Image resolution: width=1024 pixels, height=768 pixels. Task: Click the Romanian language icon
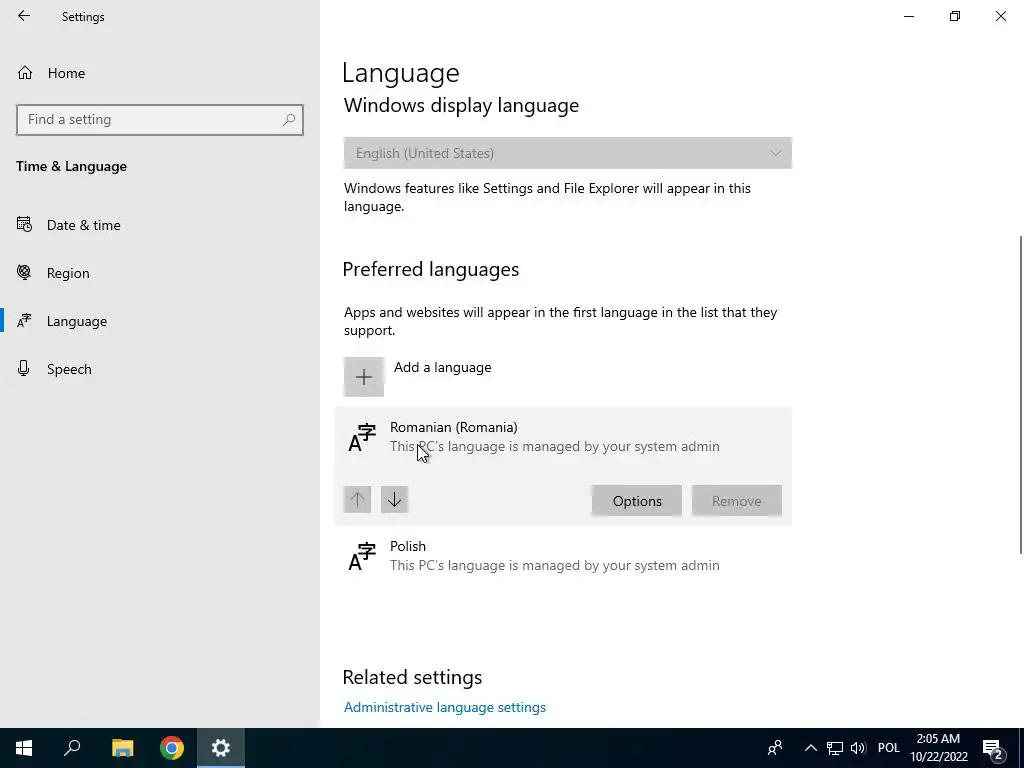click(362, 438)
